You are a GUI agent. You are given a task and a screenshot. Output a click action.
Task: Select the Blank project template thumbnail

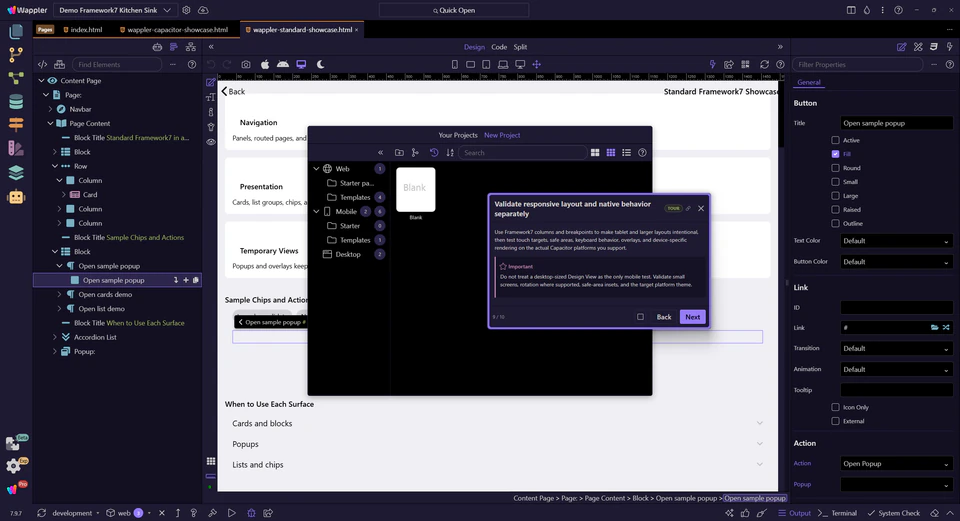coord(416,190)
